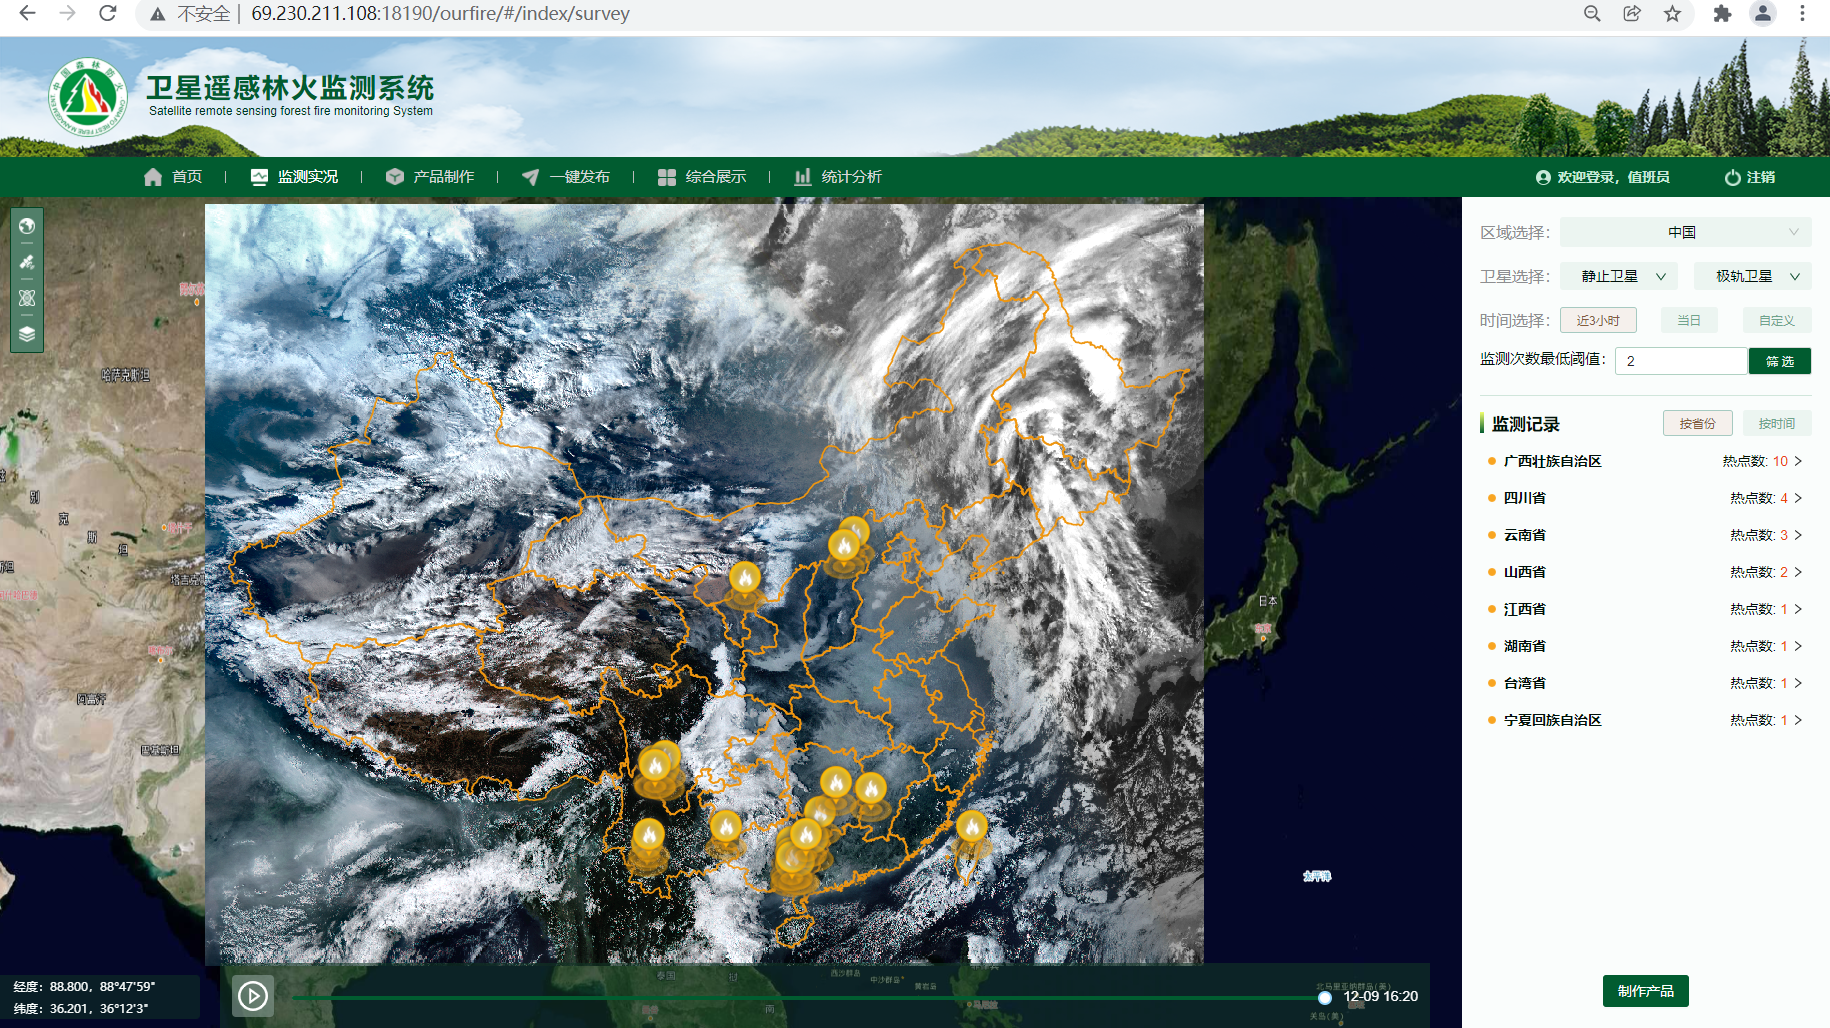Click the 山西省 record name
Viewport: 1830px width, 1028px height.
tap(1524, 572)
